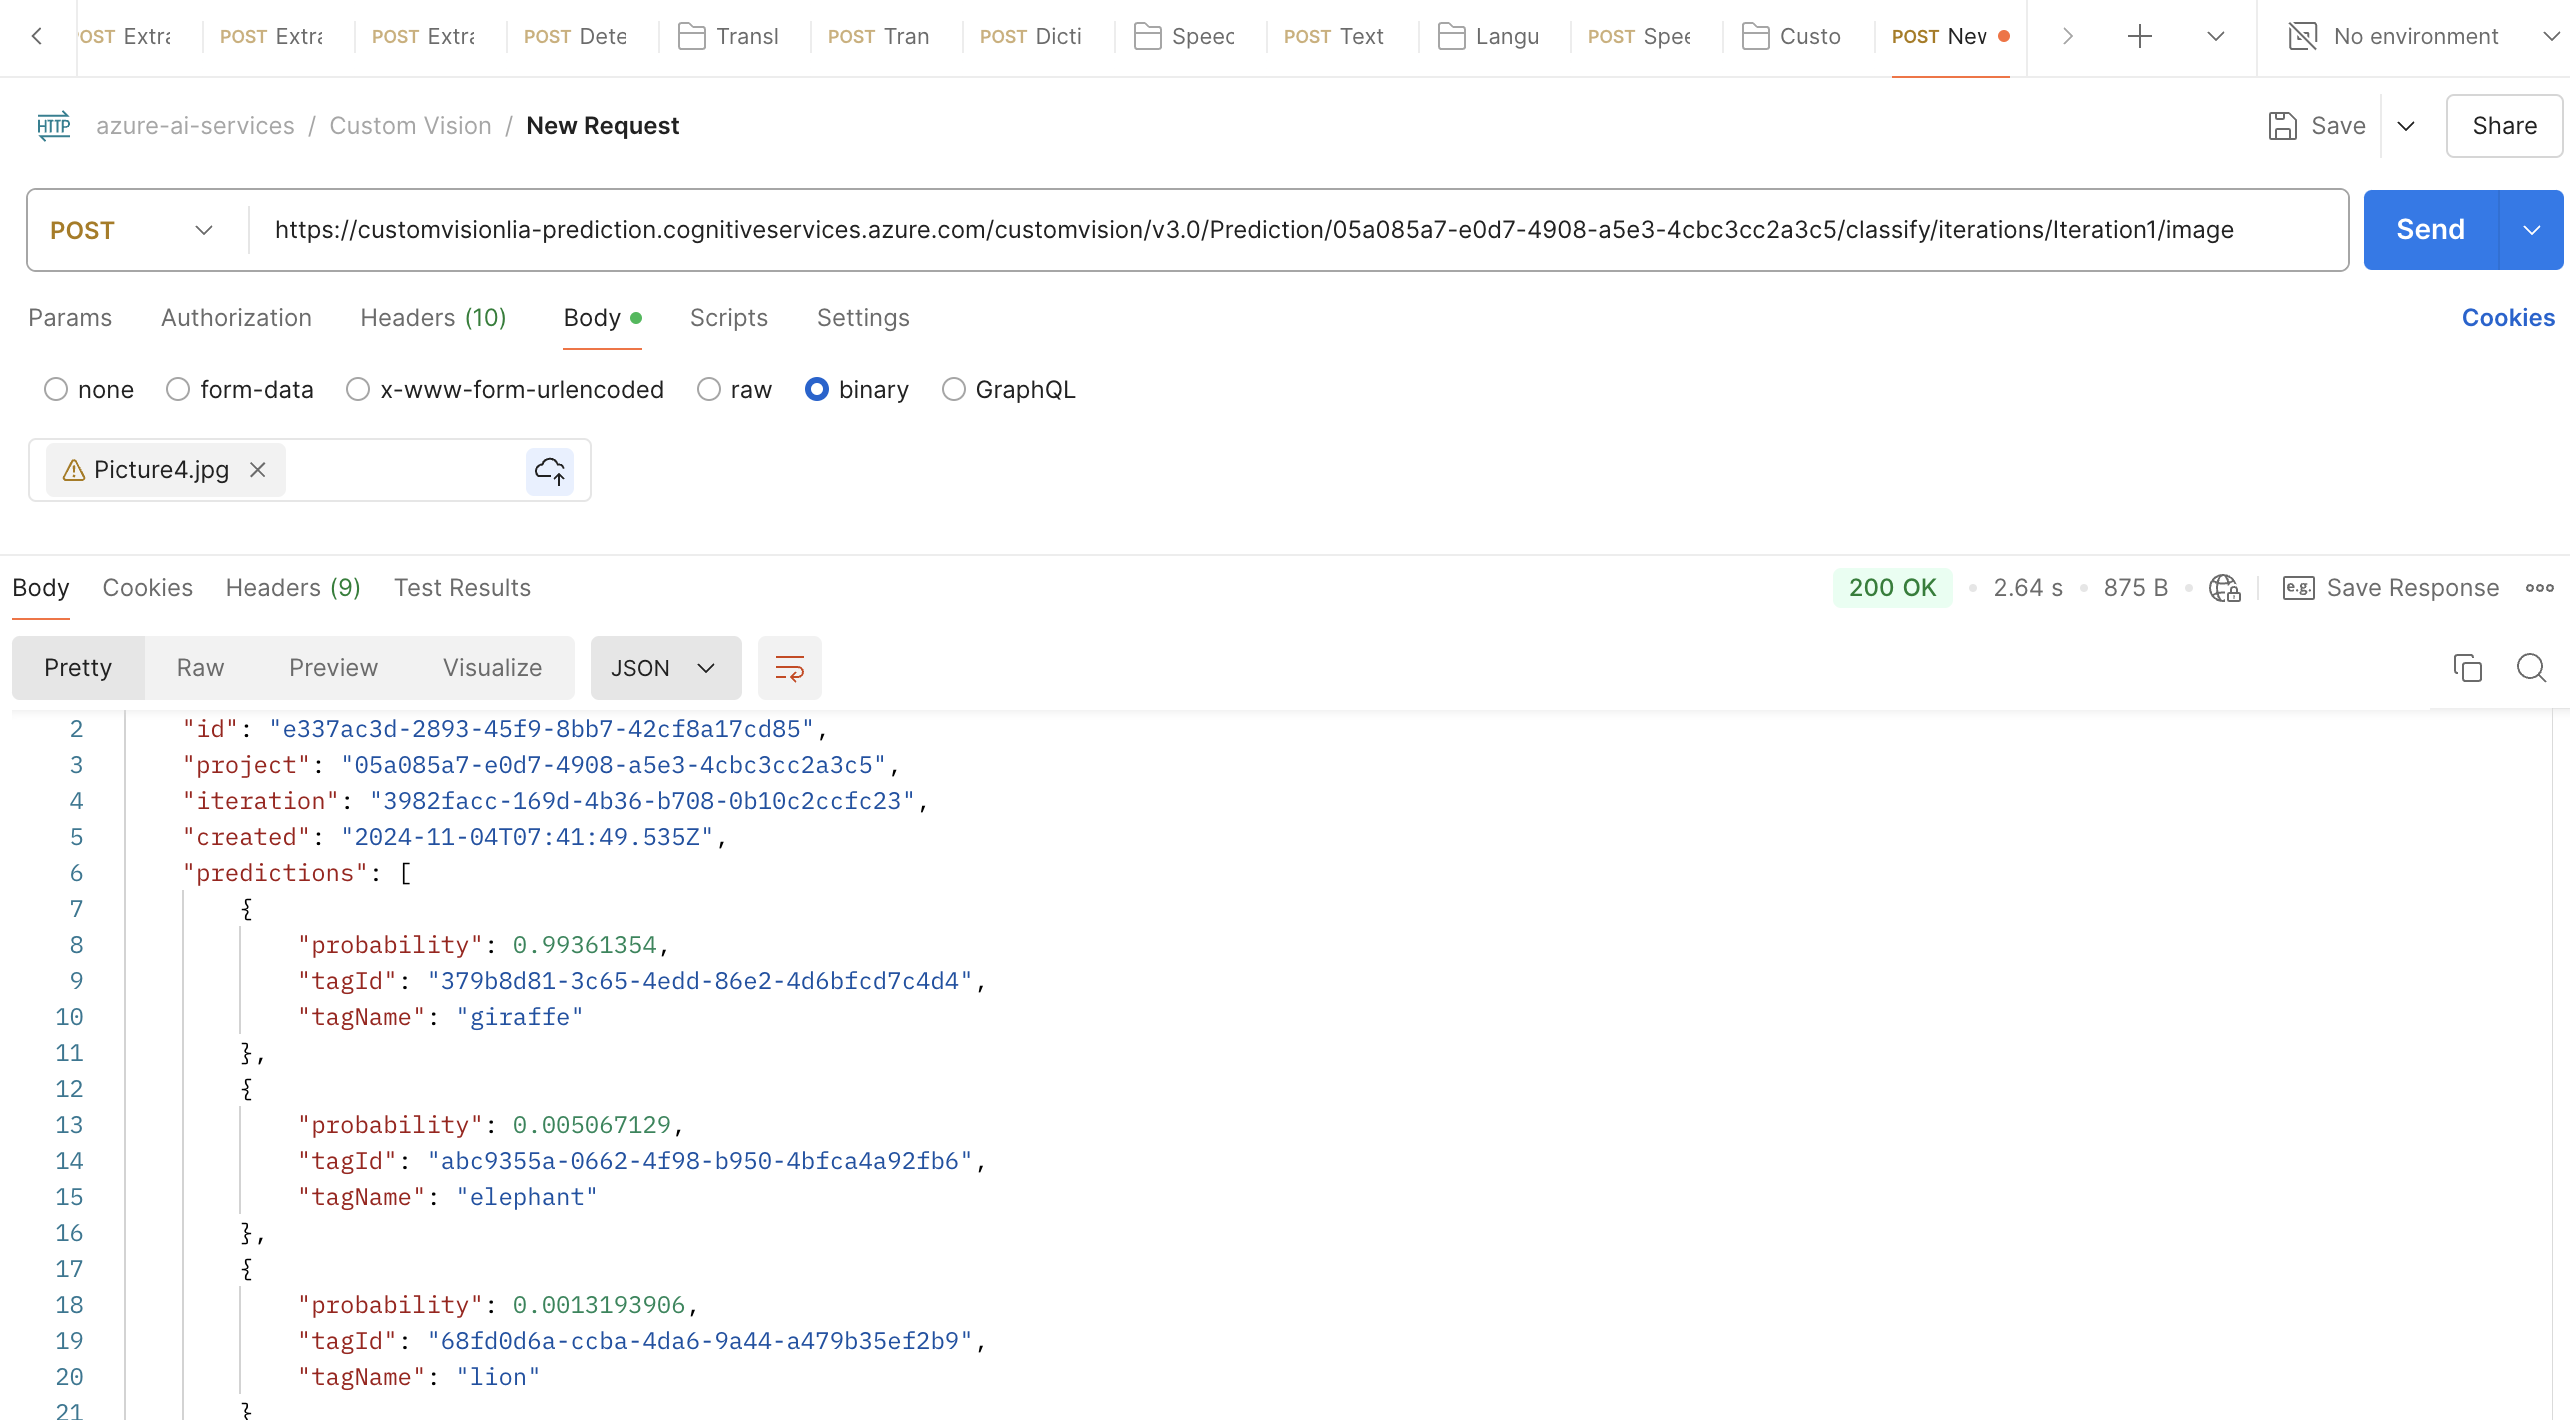Select the Pretty response view
Image resolution: width=2570 pixels, height=1420 pixels.
pos(78,668)
